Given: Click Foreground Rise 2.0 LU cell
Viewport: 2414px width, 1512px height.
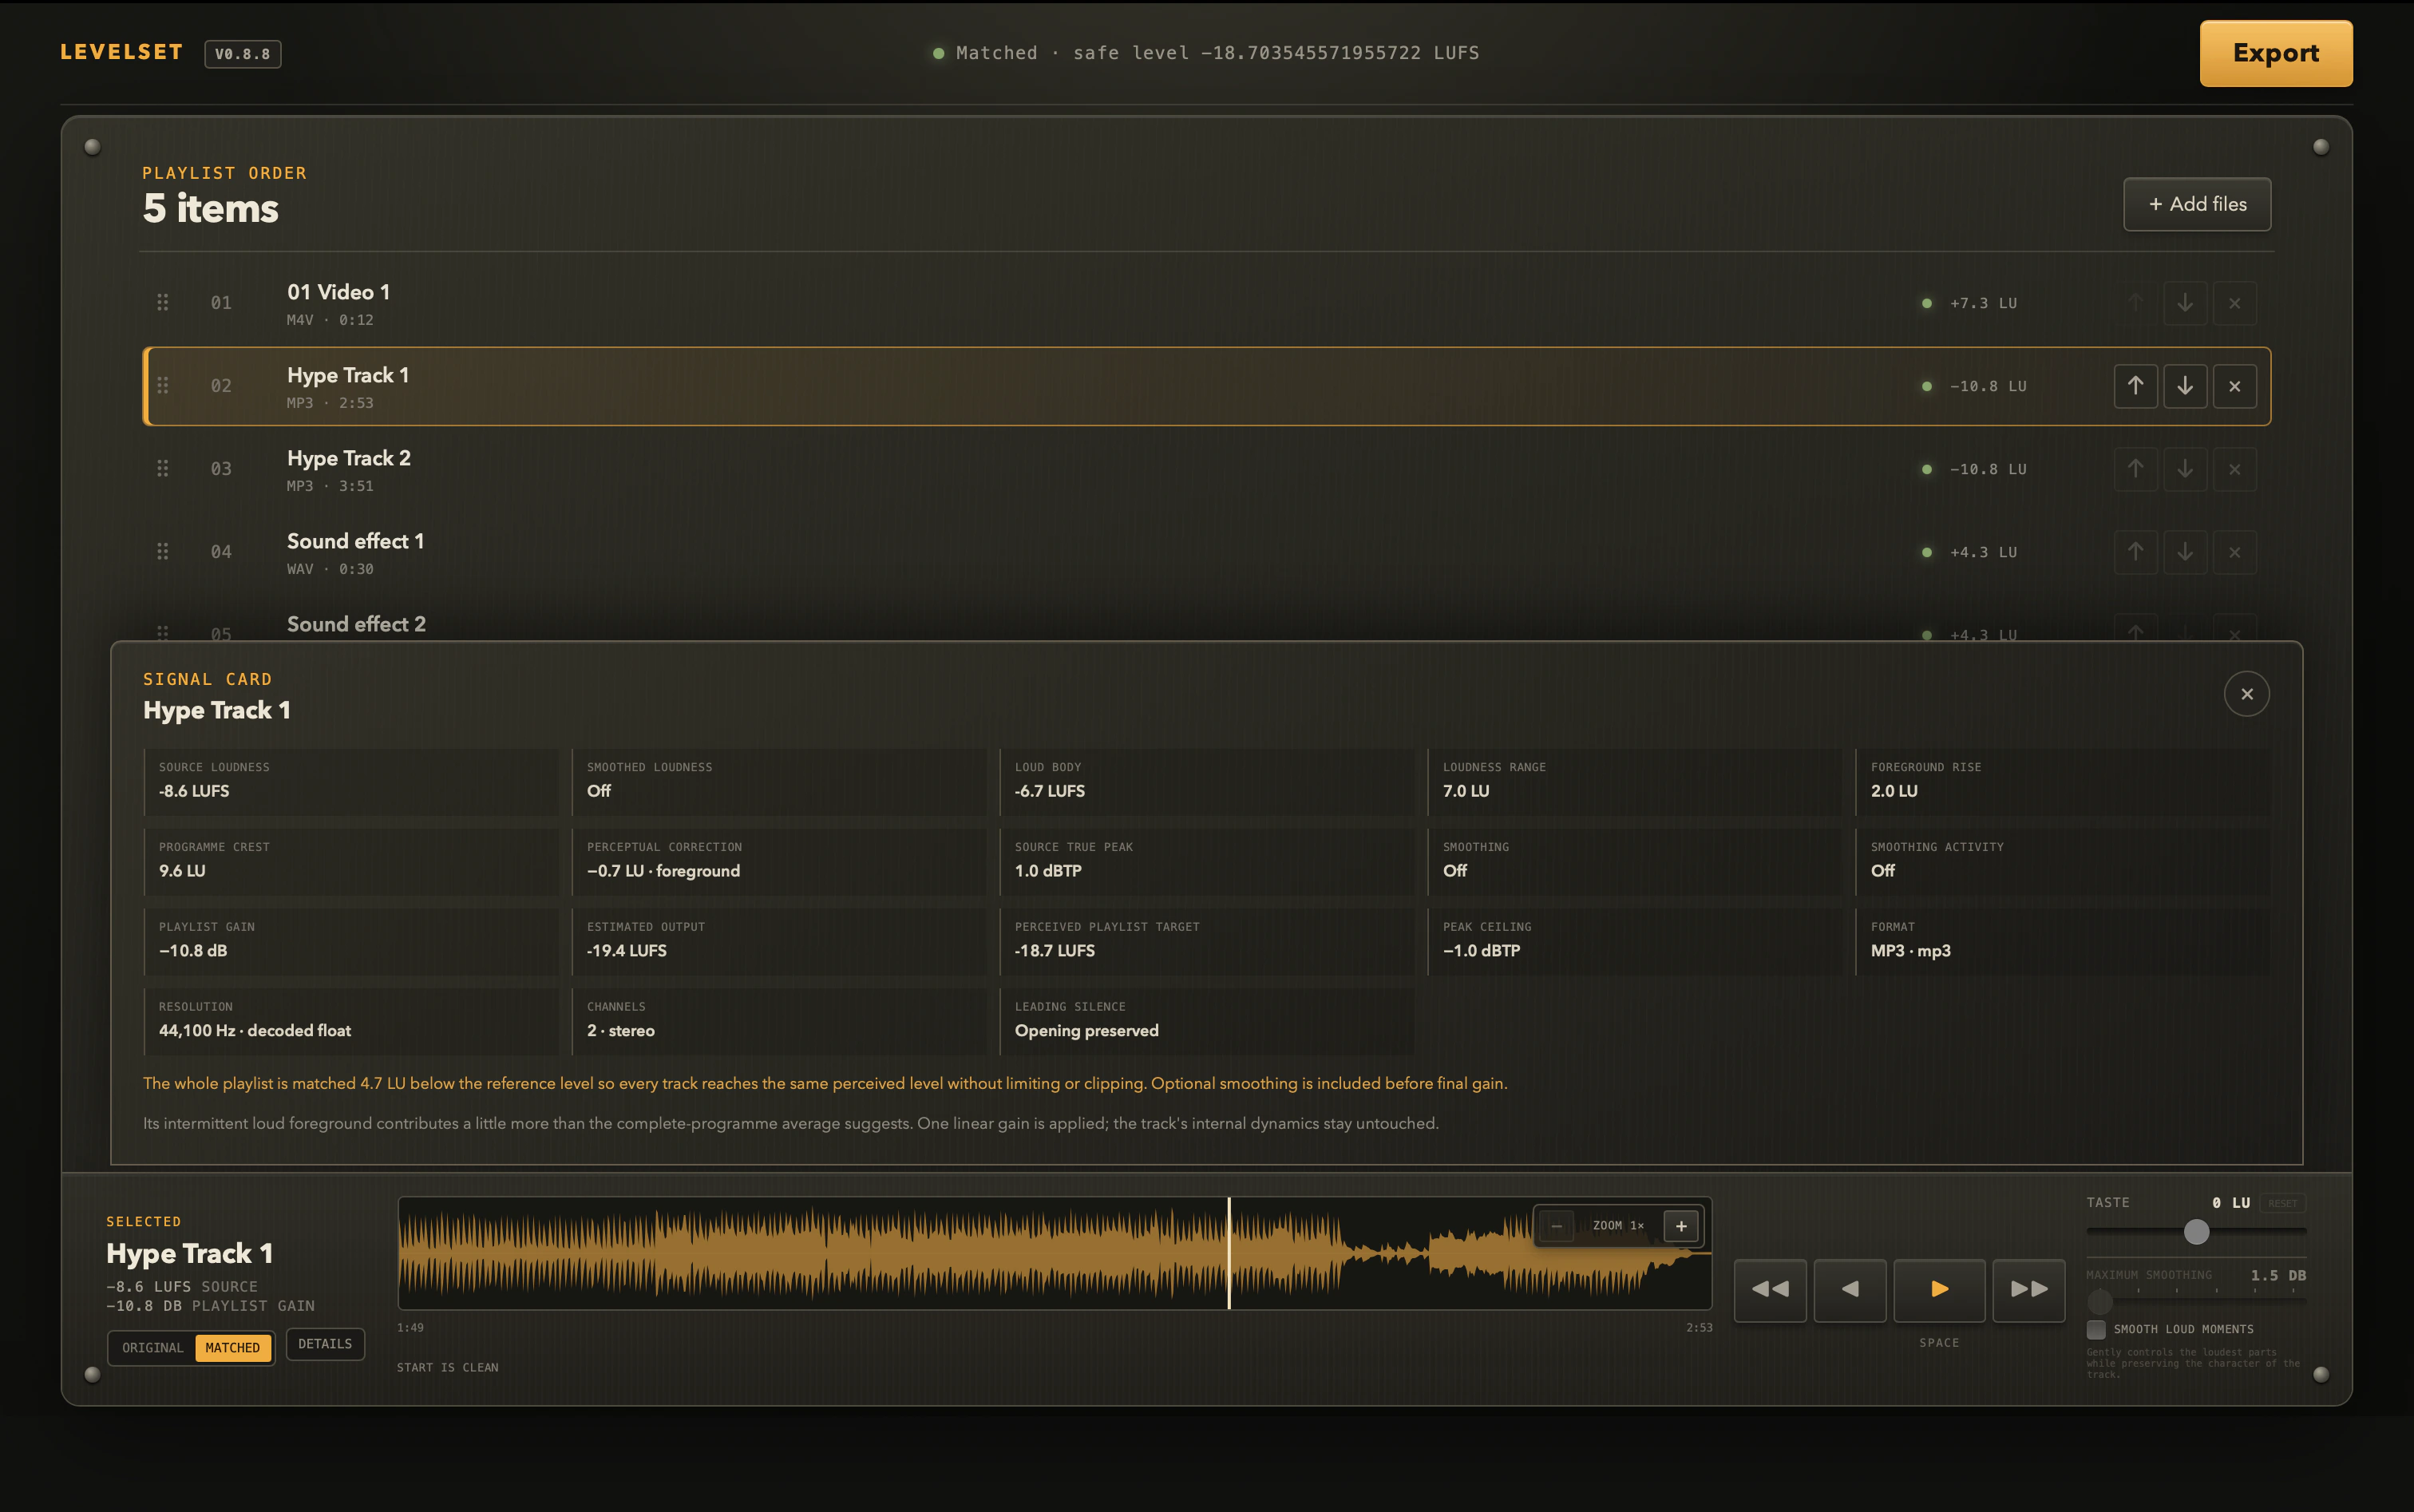Looking at the screenshot, I should tap(2063, 782).
